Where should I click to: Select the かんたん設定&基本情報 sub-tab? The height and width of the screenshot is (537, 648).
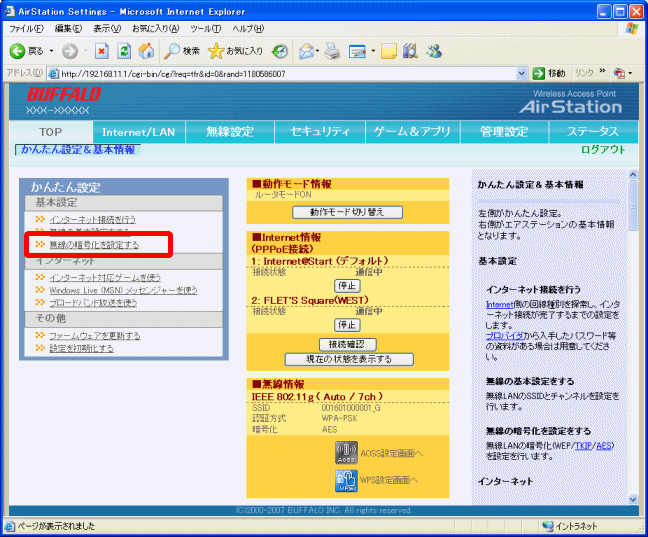(x=78, y=150)
